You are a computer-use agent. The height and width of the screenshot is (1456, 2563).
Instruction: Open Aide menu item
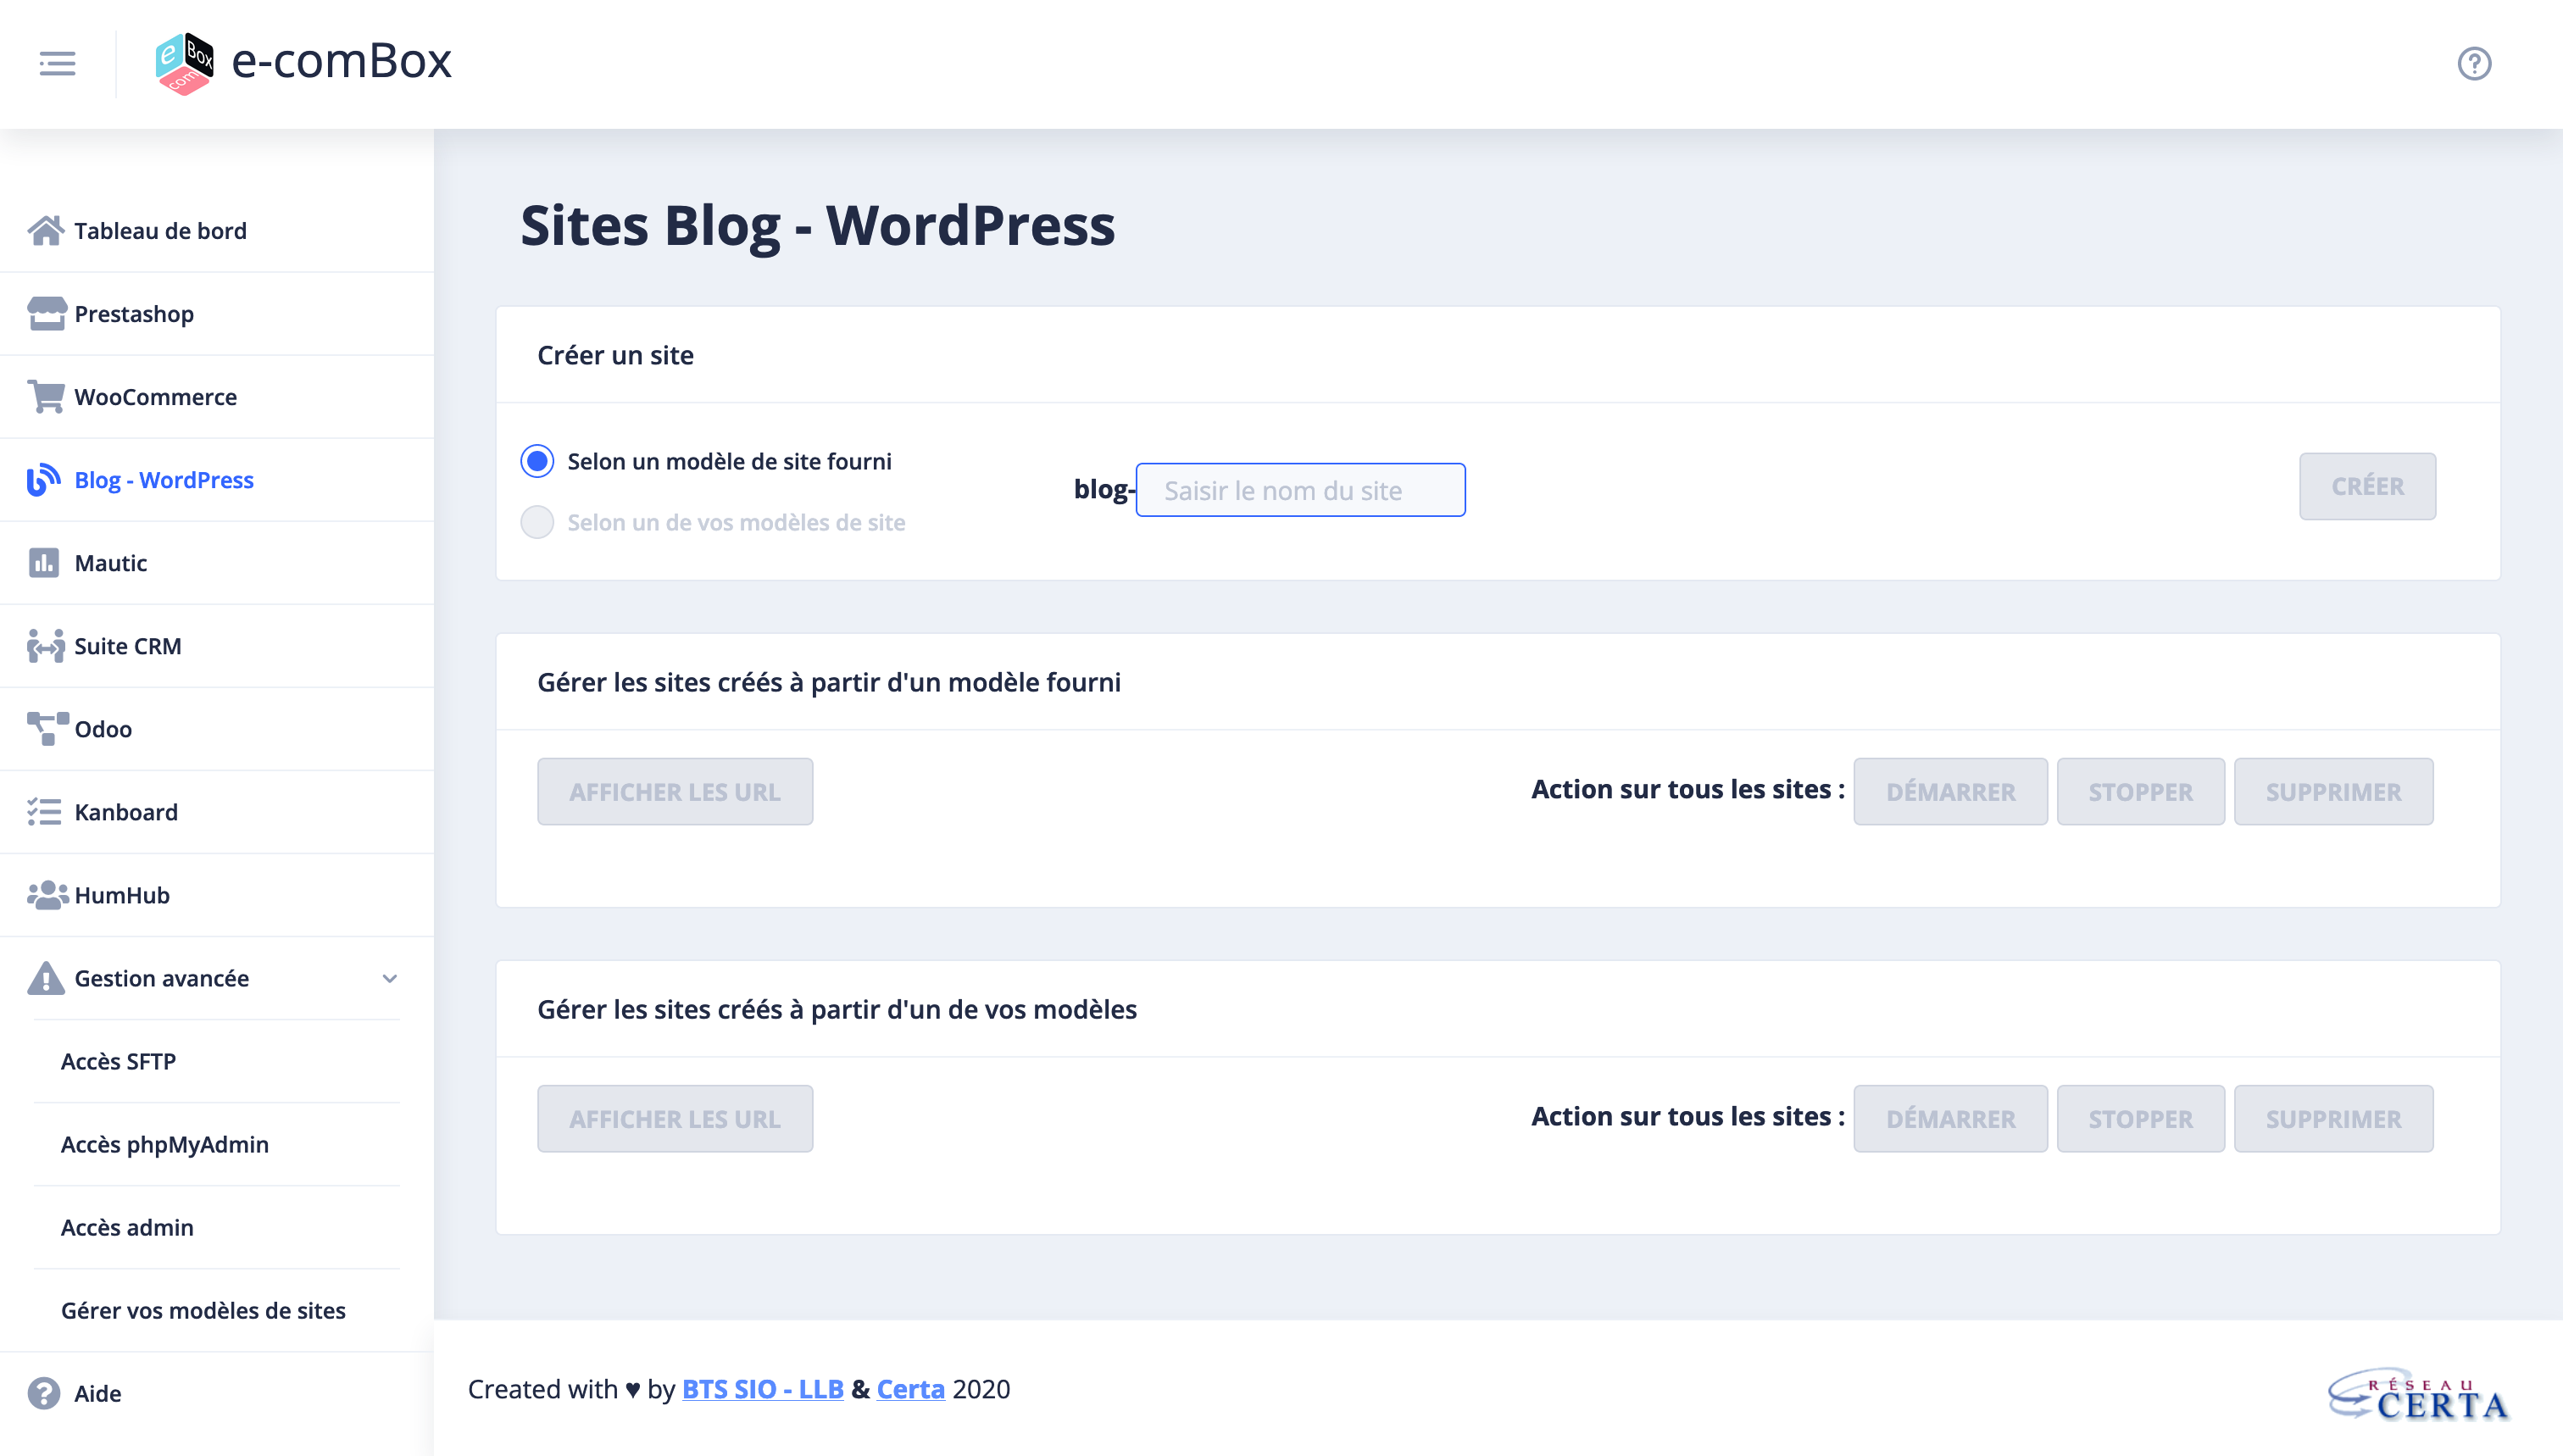coord(217,1393)
